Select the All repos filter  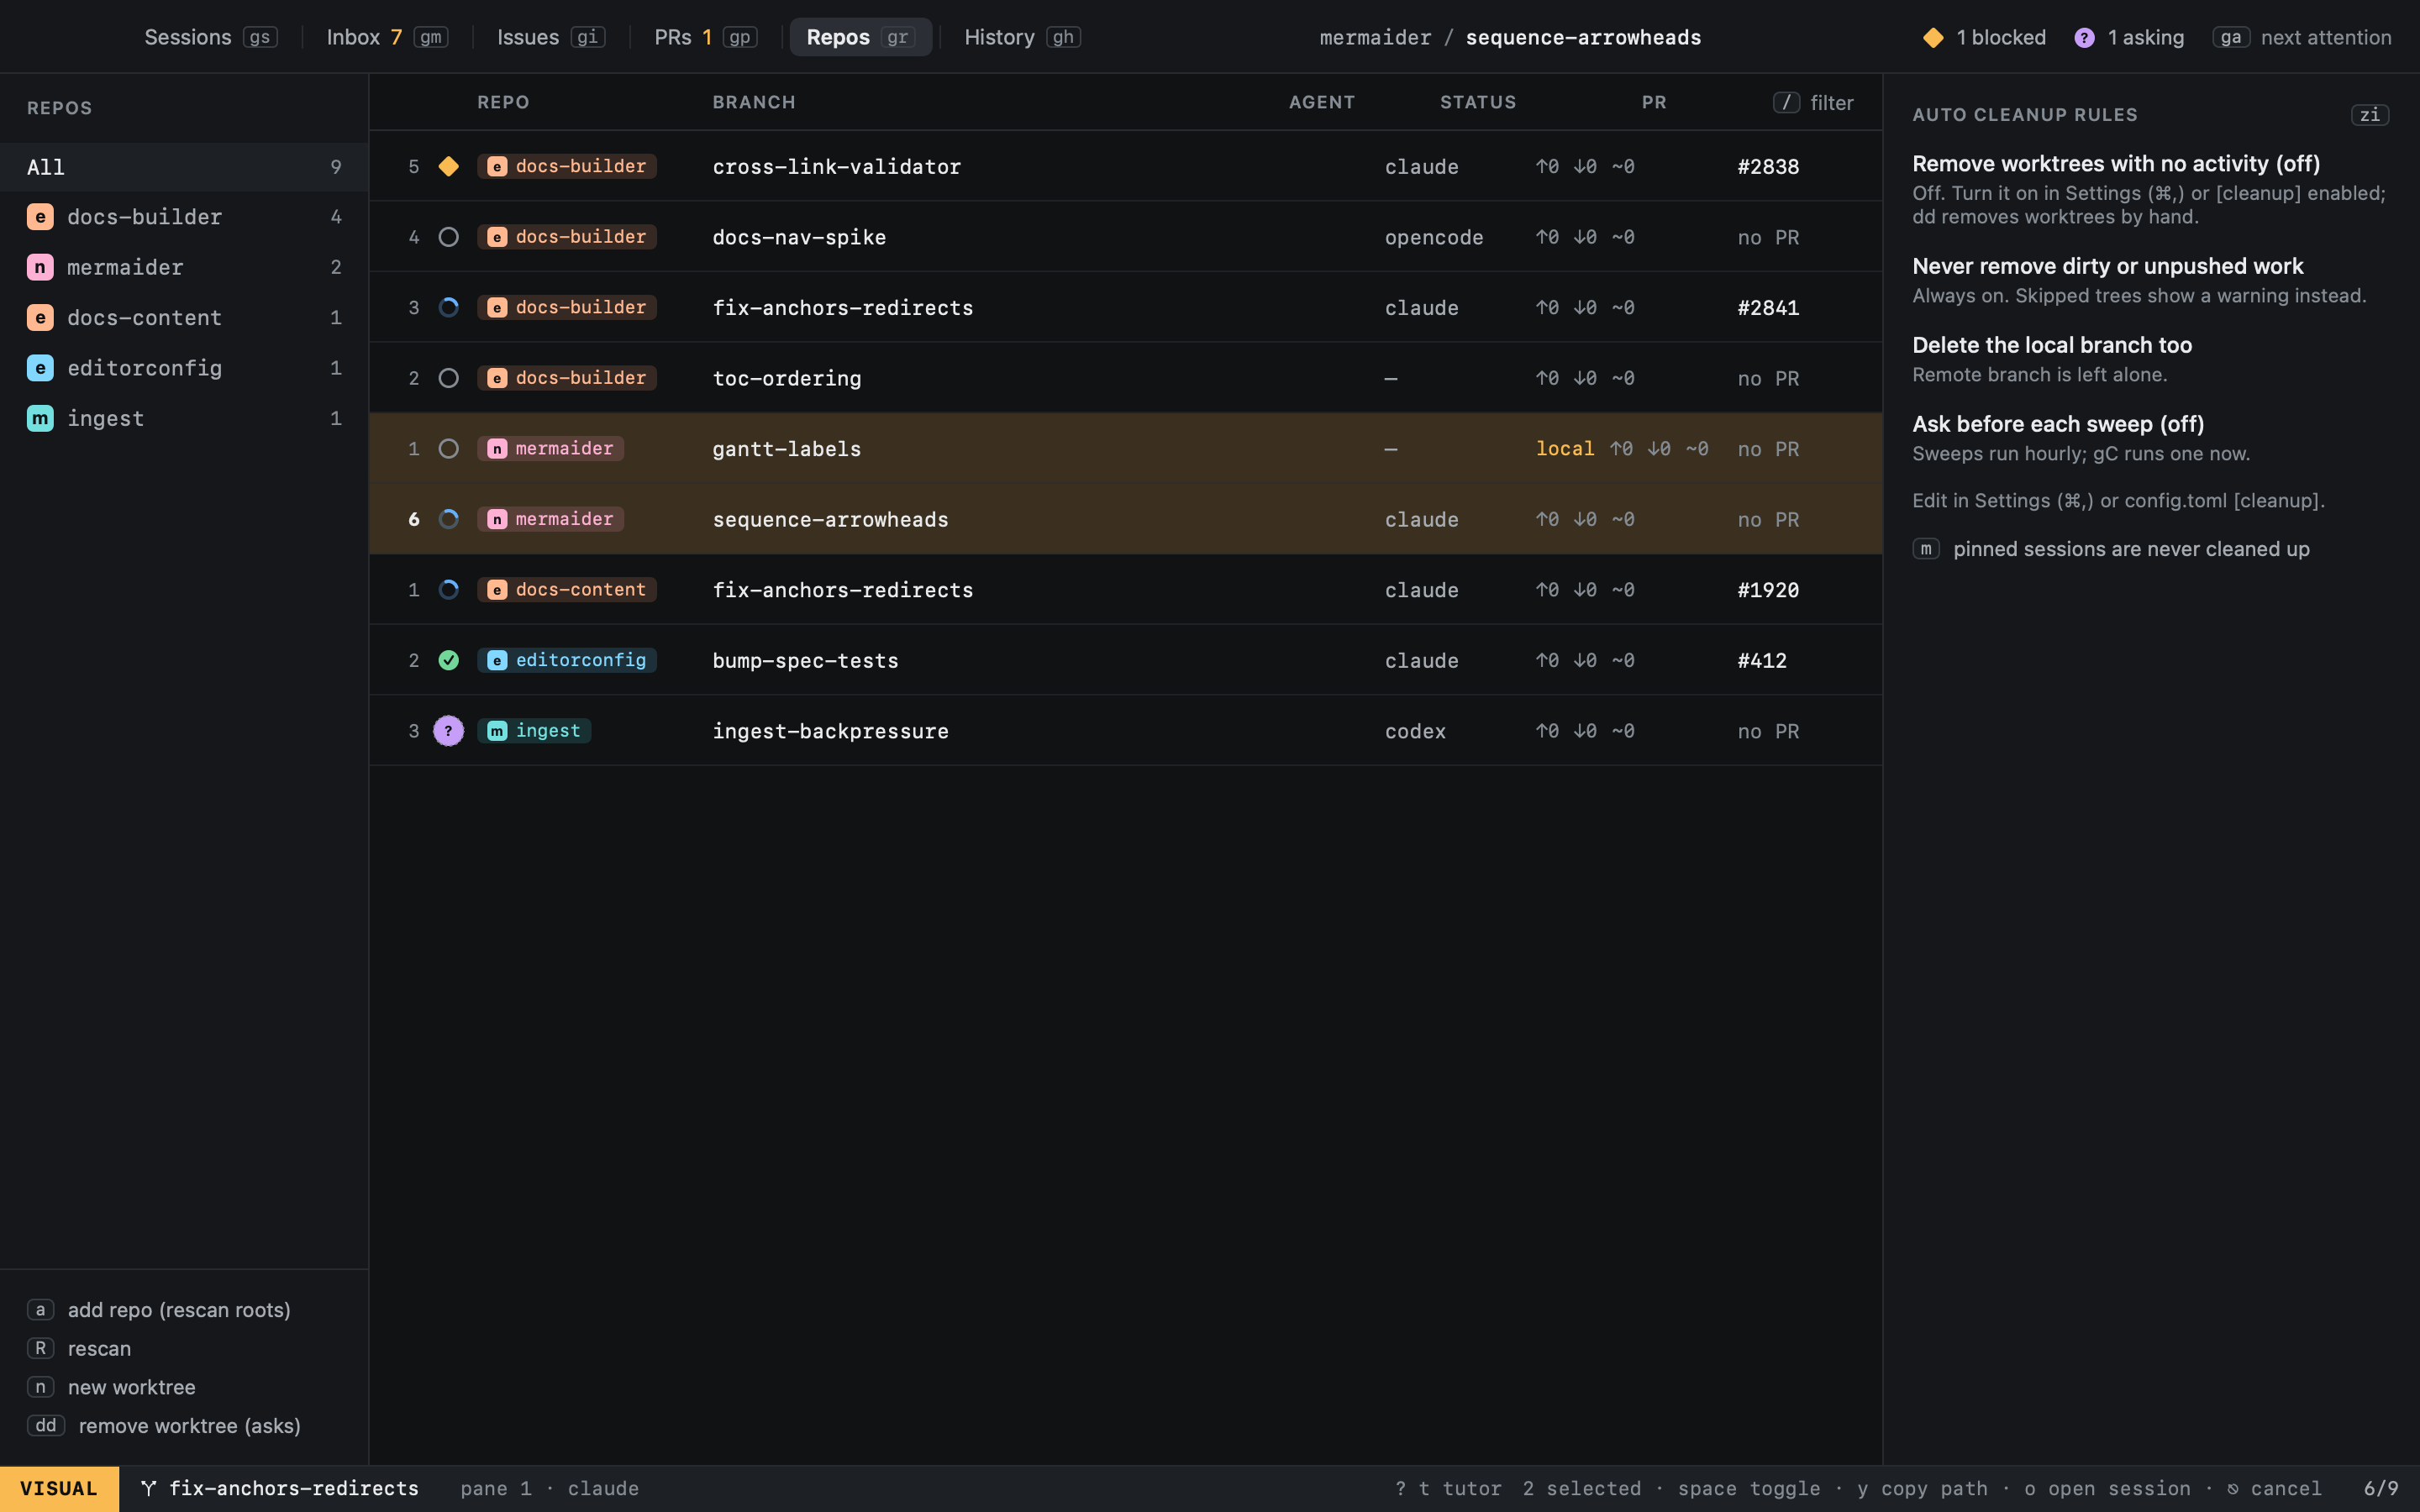pos(184,167)
